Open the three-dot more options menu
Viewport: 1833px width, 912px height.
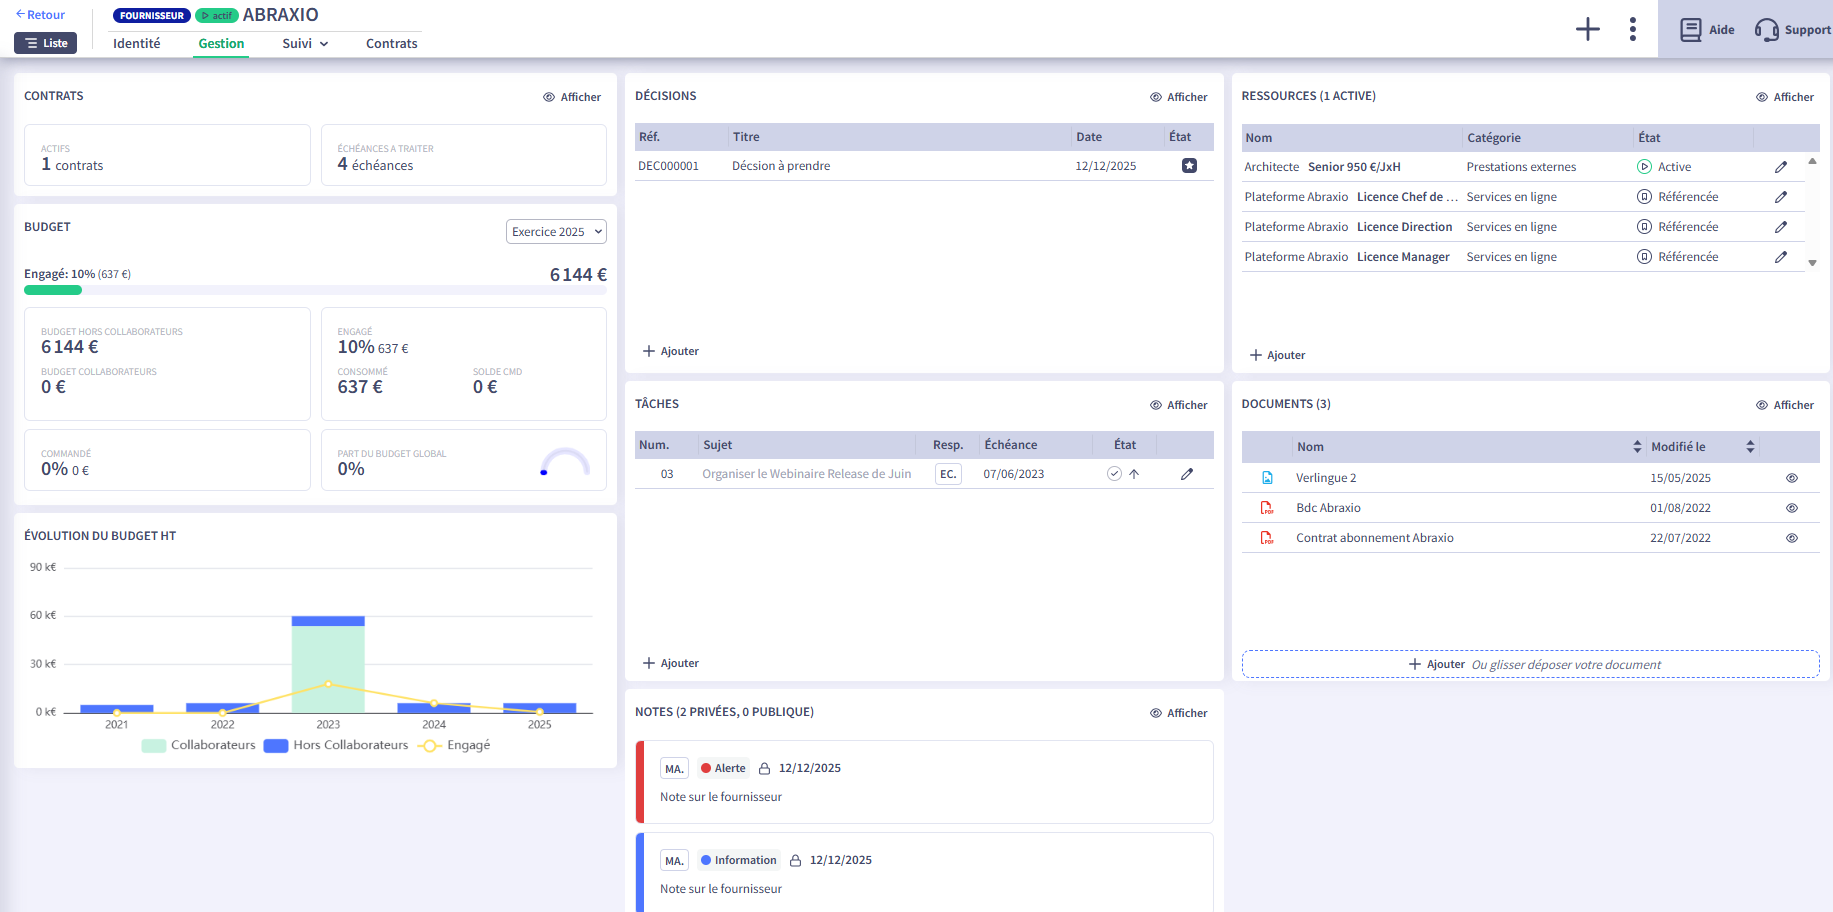(1632, 29)
